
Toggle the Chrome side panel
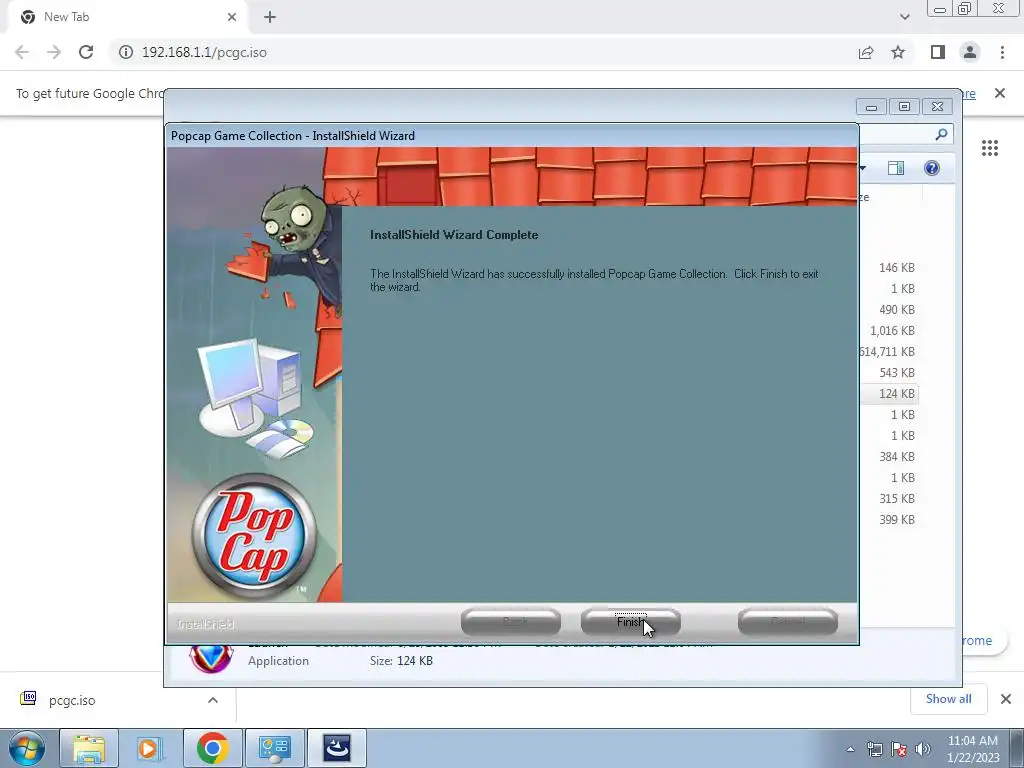pos(938,52)
